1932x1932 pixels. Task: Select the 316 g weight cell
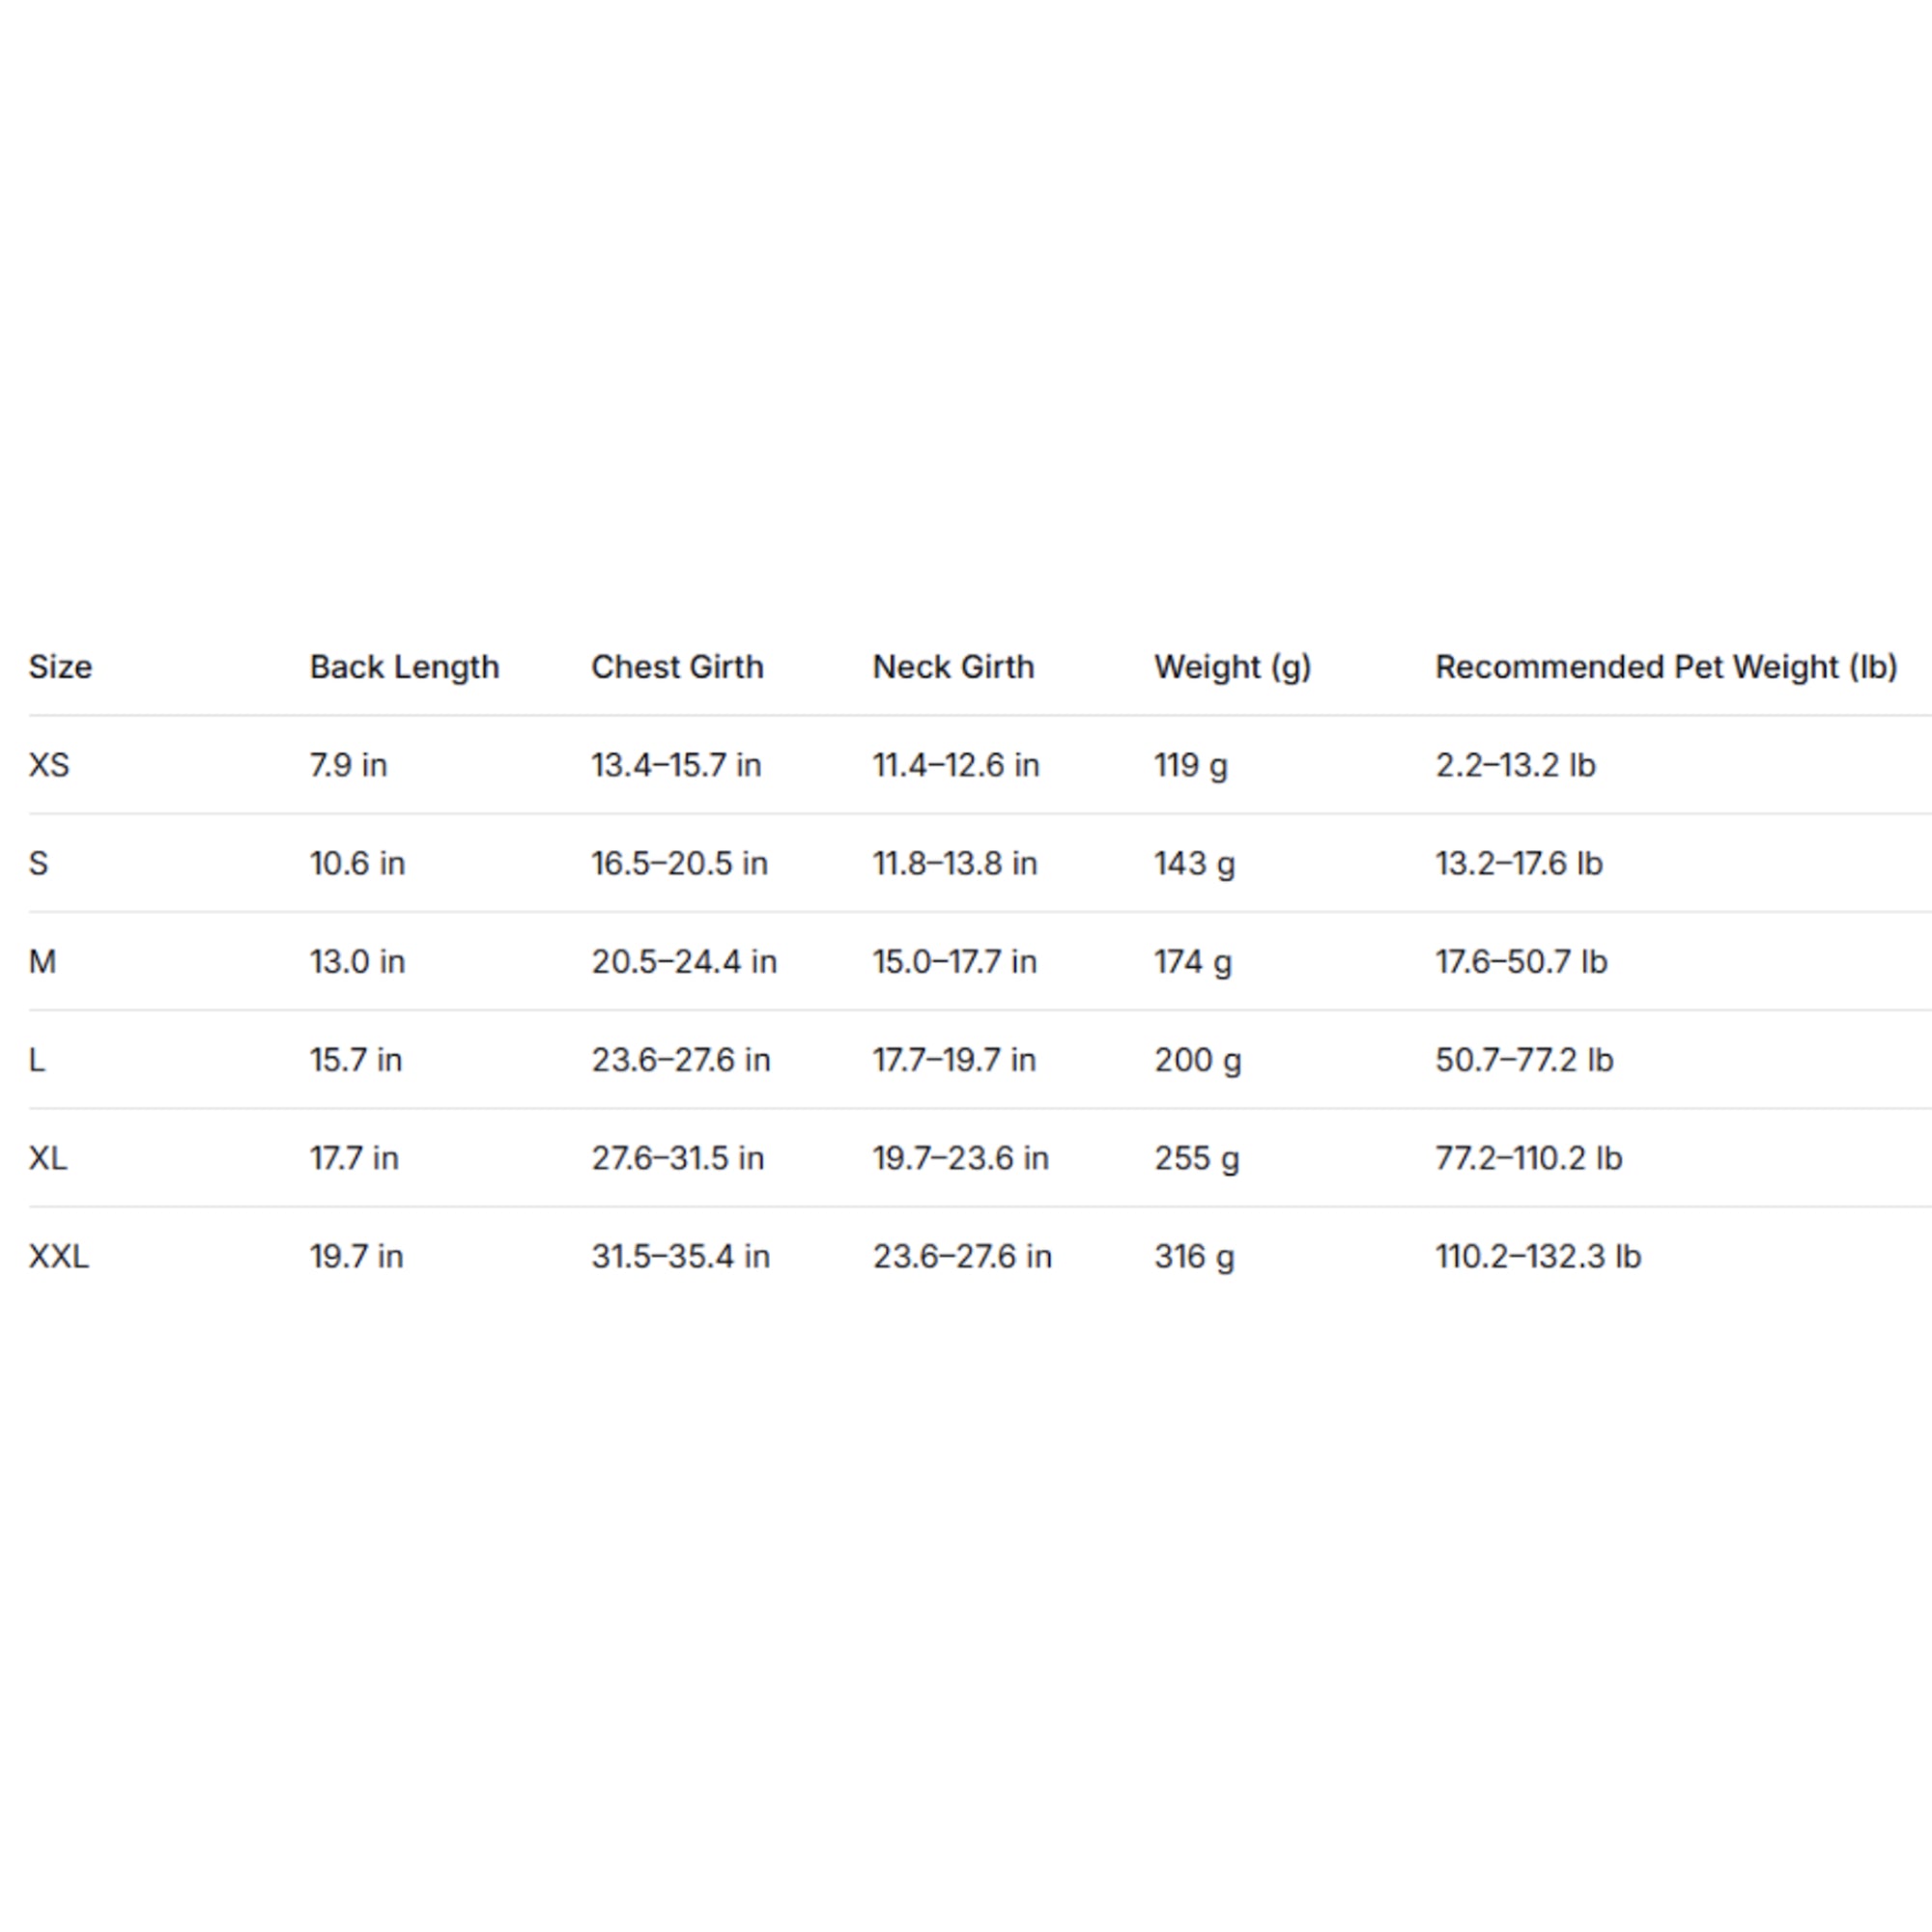(1194, 1255)
